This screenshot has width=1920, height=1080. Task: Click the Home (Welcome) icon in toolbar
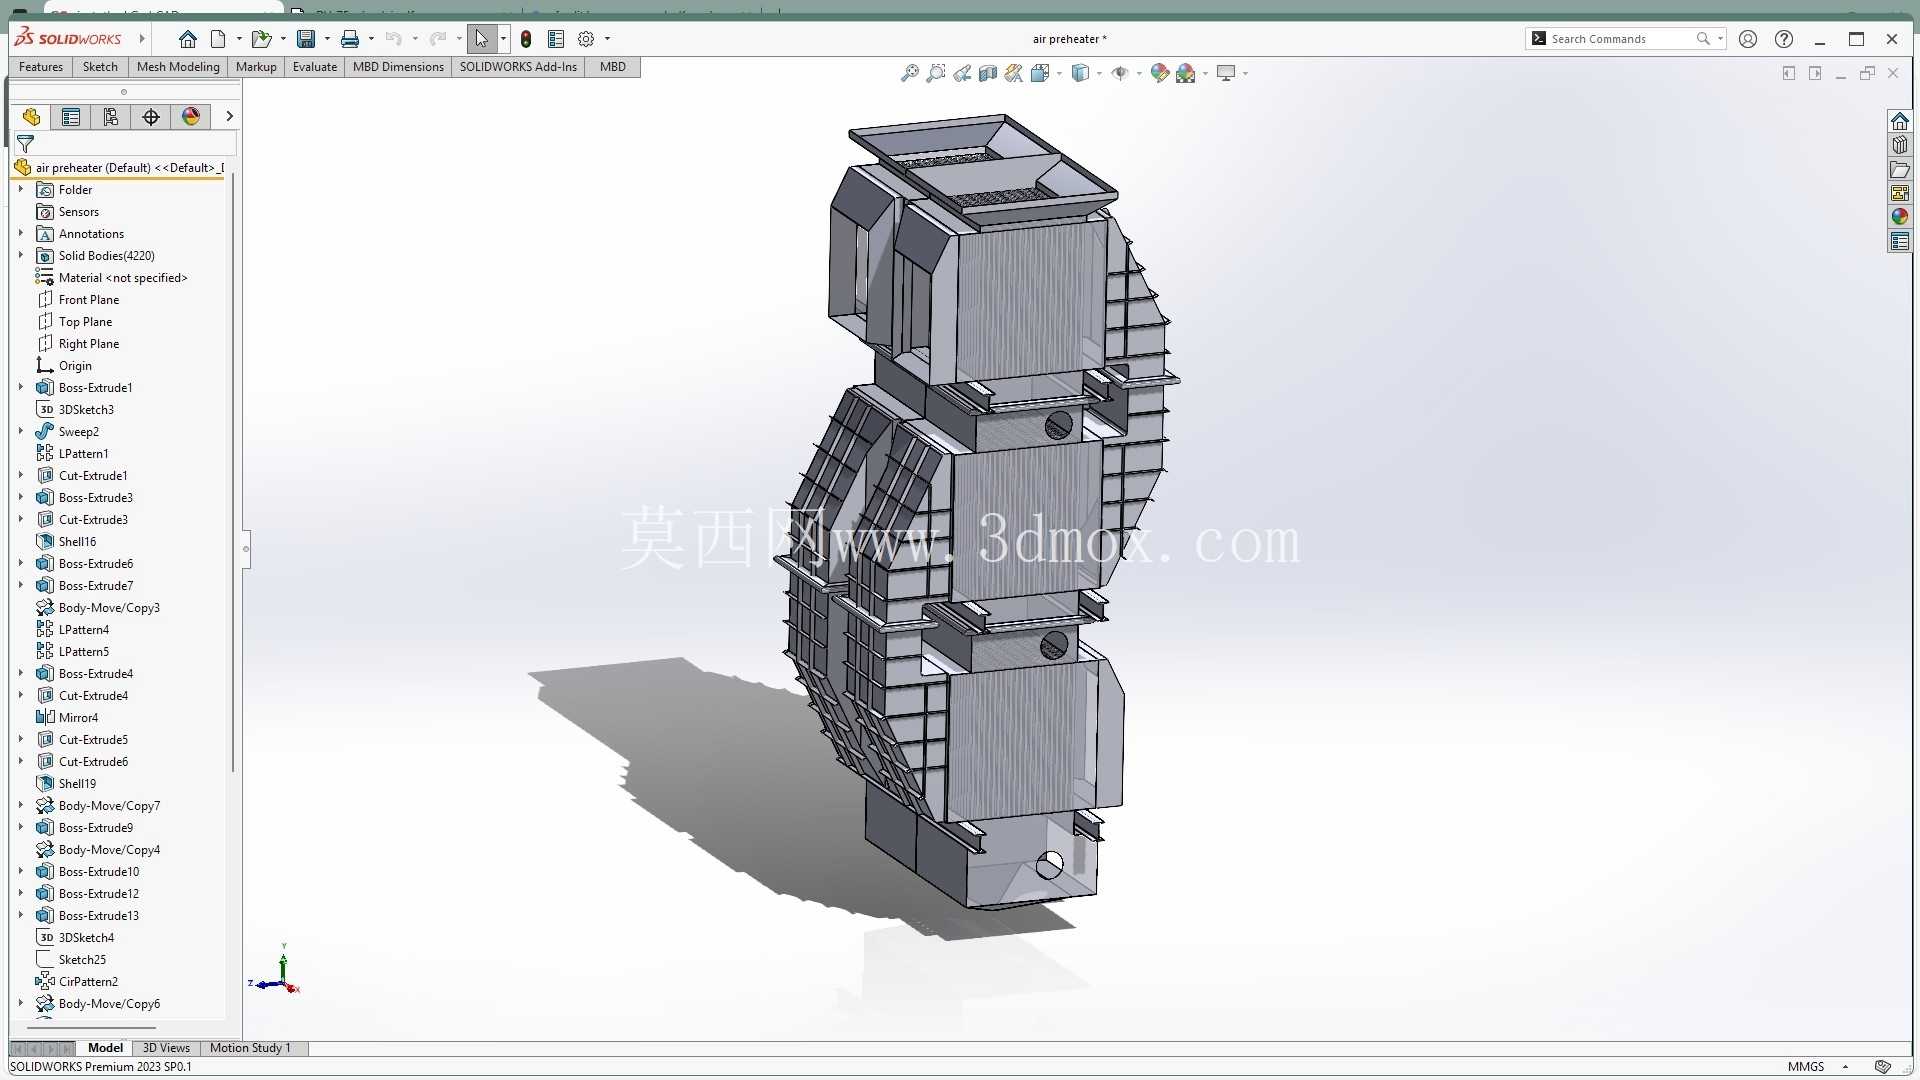coord(187,39)
